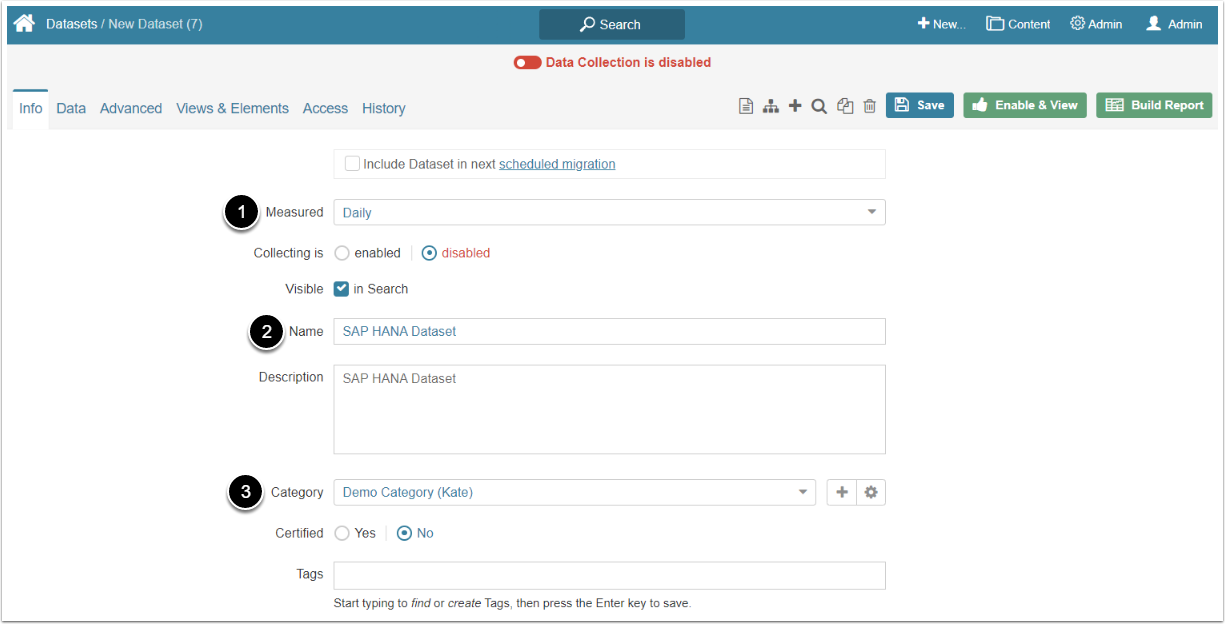1225x624 pixels.
Task: Click the Name input field
Action: [609, 331]
